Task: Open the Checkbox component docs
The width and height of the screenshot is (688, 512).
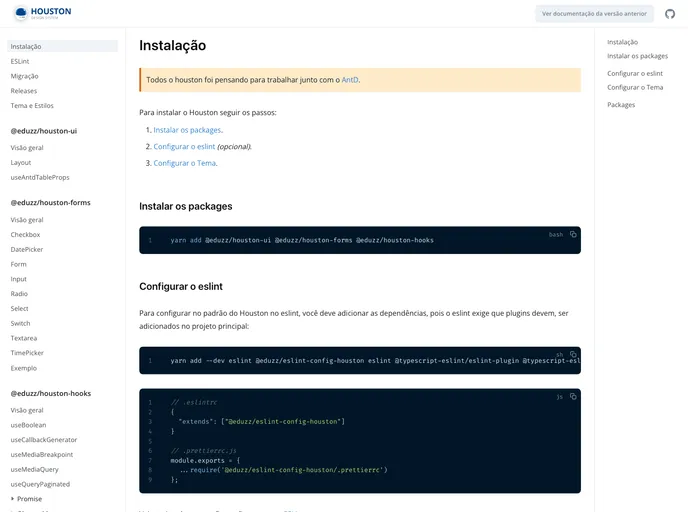Action: click(x=25, y=235)
